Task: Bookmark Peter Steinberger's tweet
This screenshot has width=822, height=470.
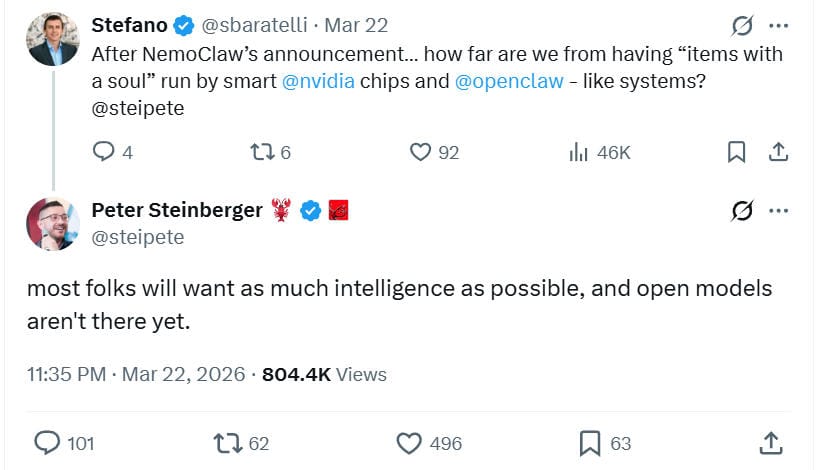Action: pyautogui.click(x=590, y=442)
